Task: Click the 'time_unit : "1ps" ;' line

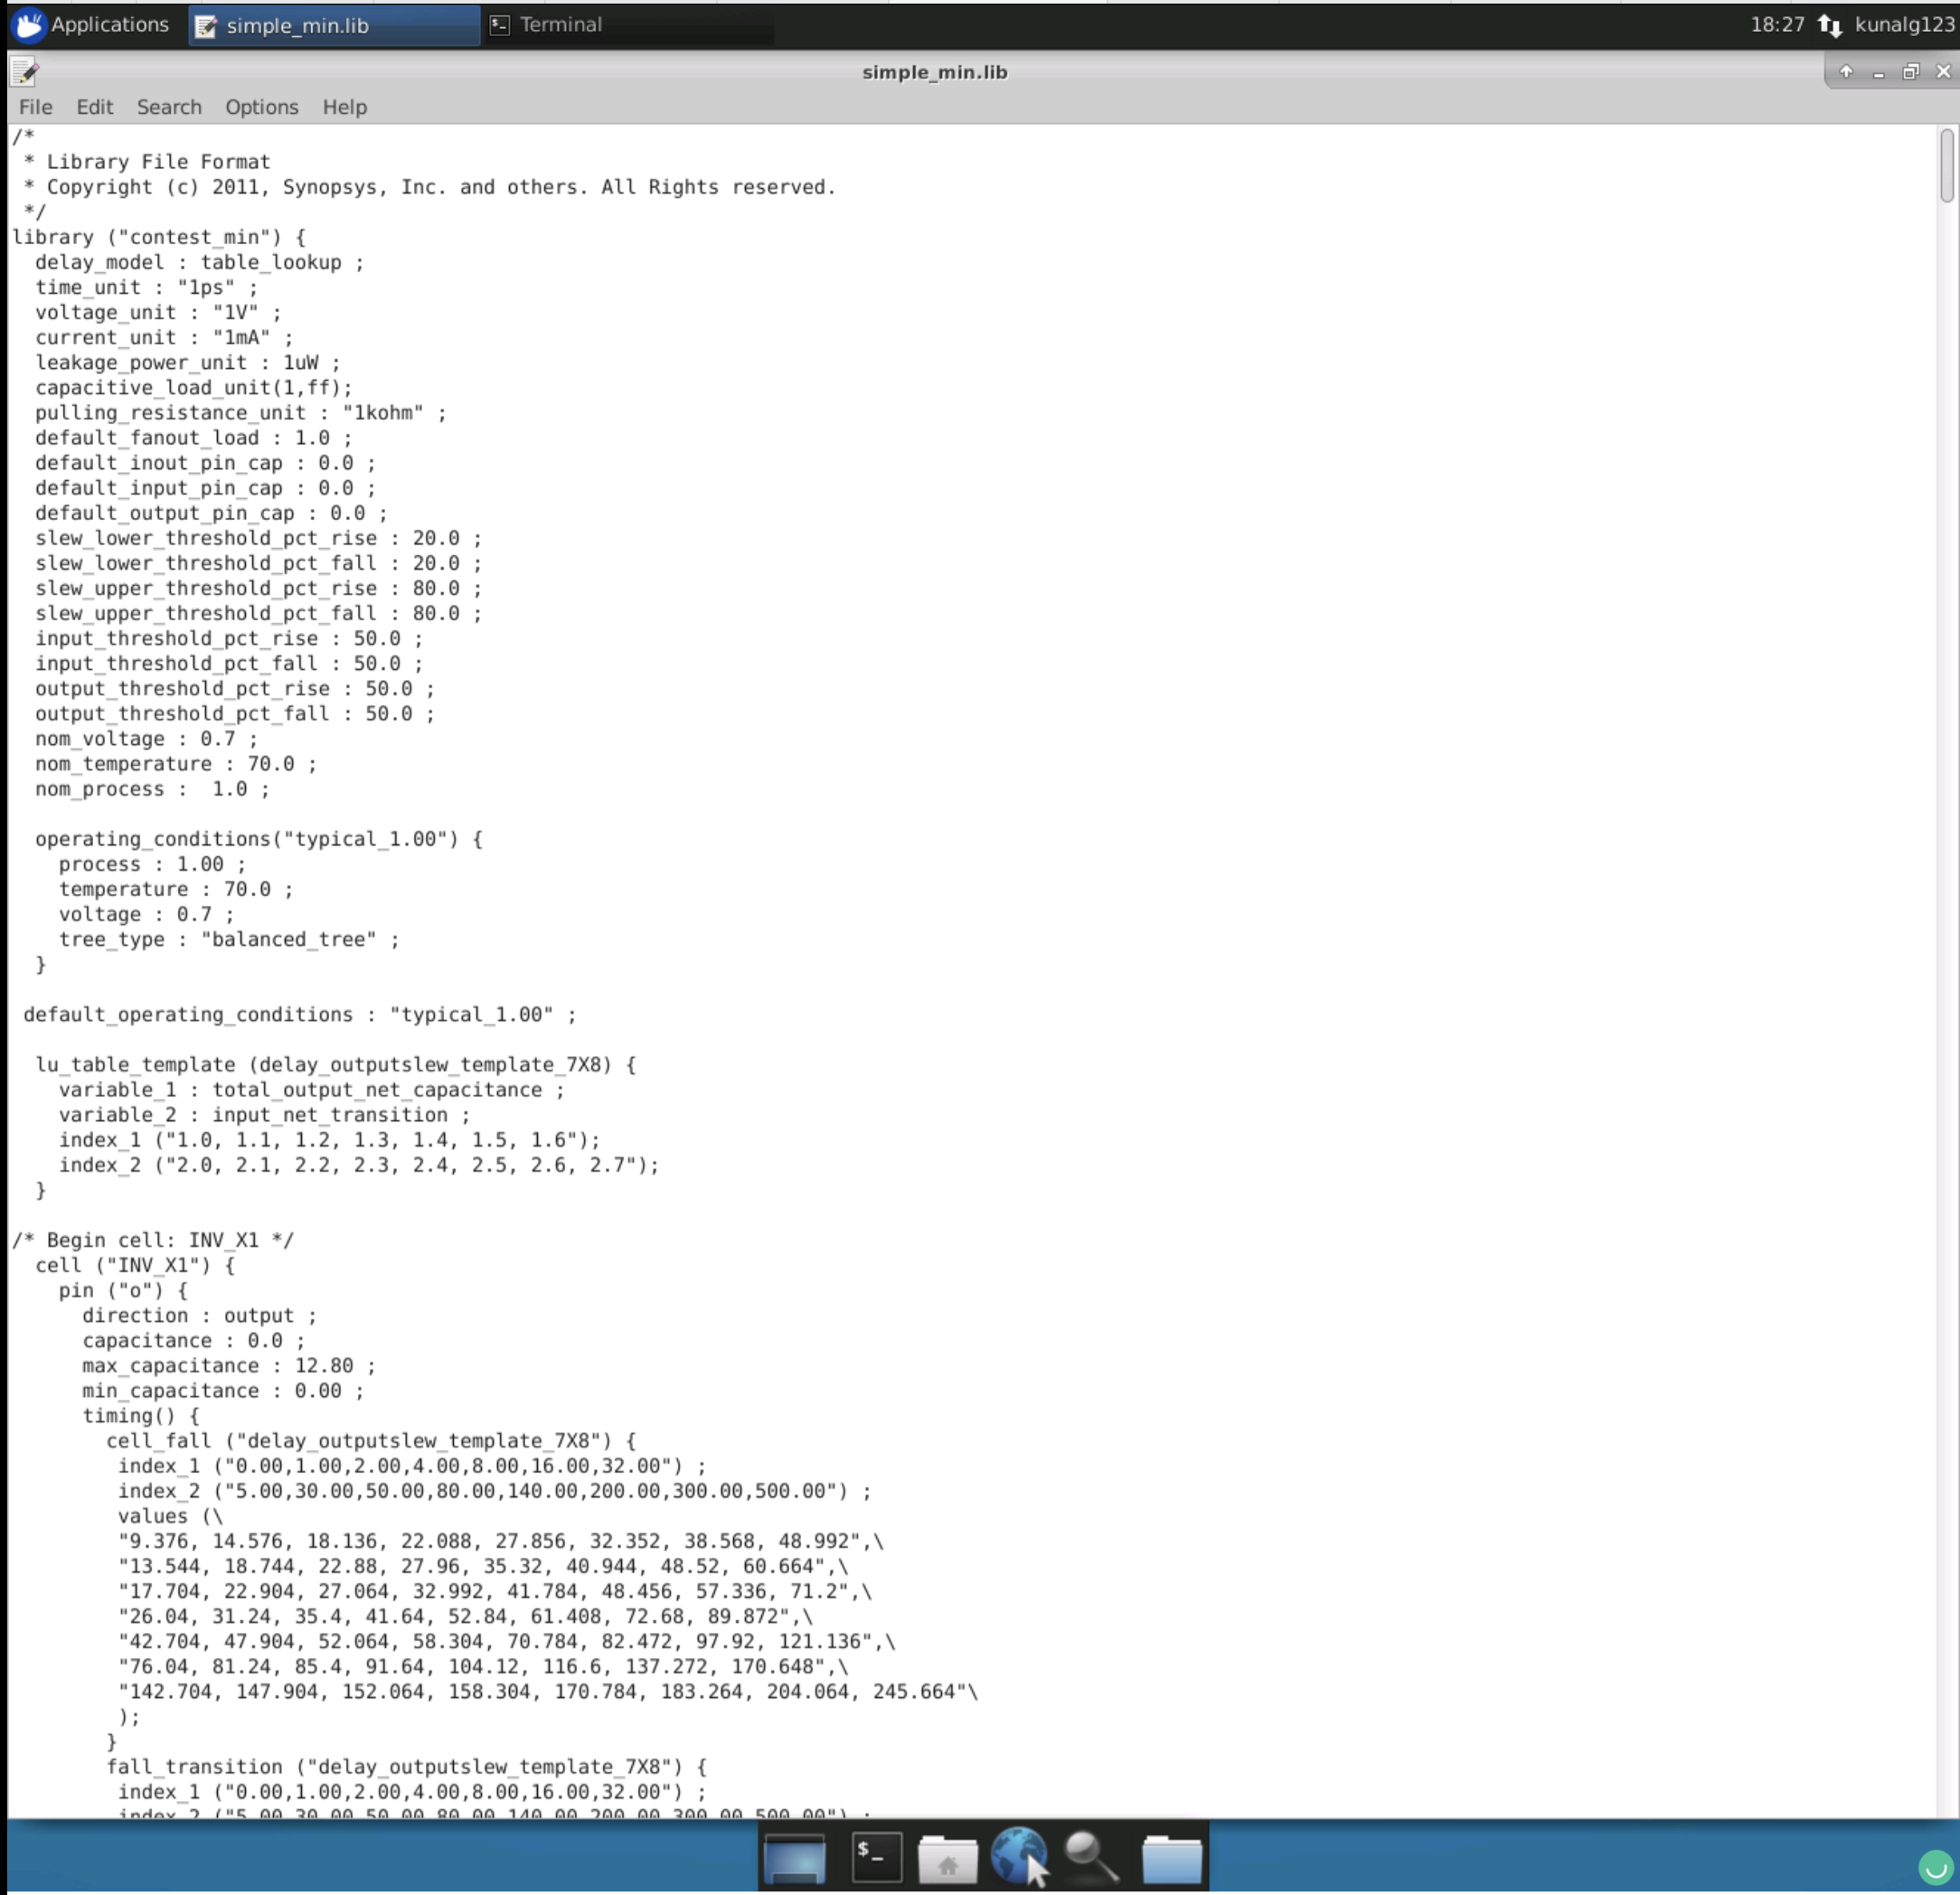Action: coord(146,287)
